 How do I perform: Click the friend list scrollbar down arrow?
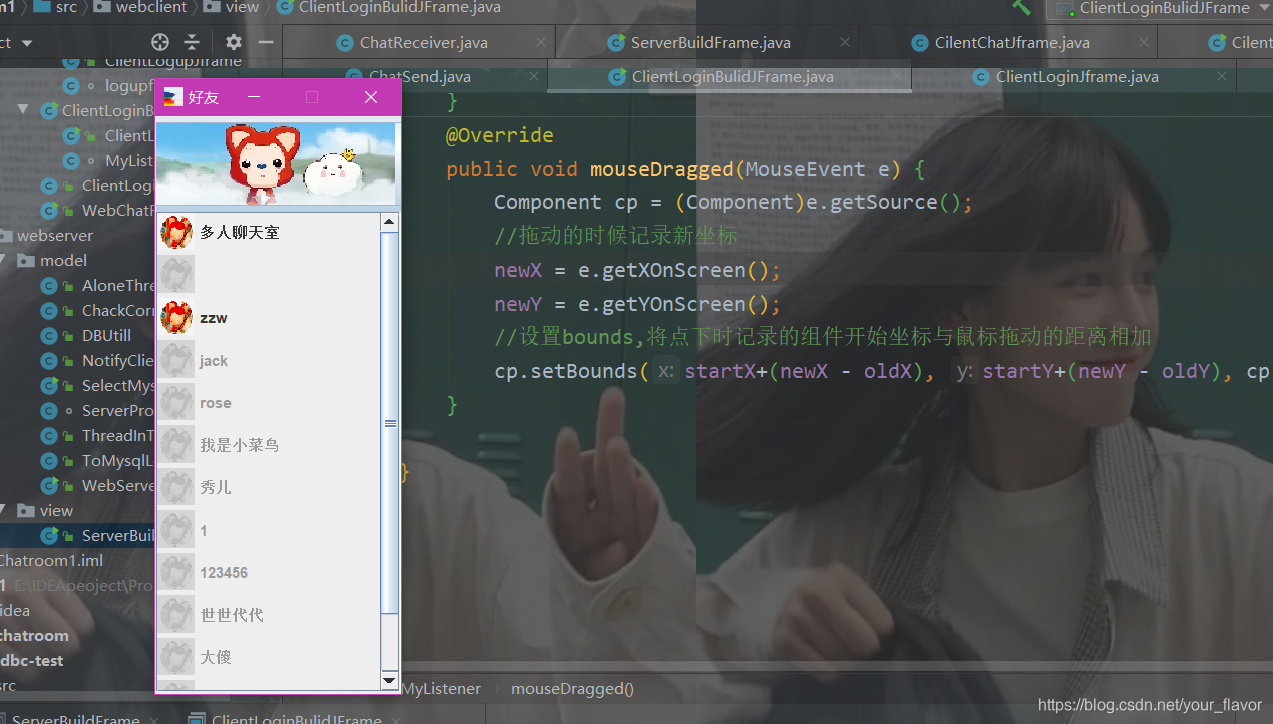coord(390,681)
